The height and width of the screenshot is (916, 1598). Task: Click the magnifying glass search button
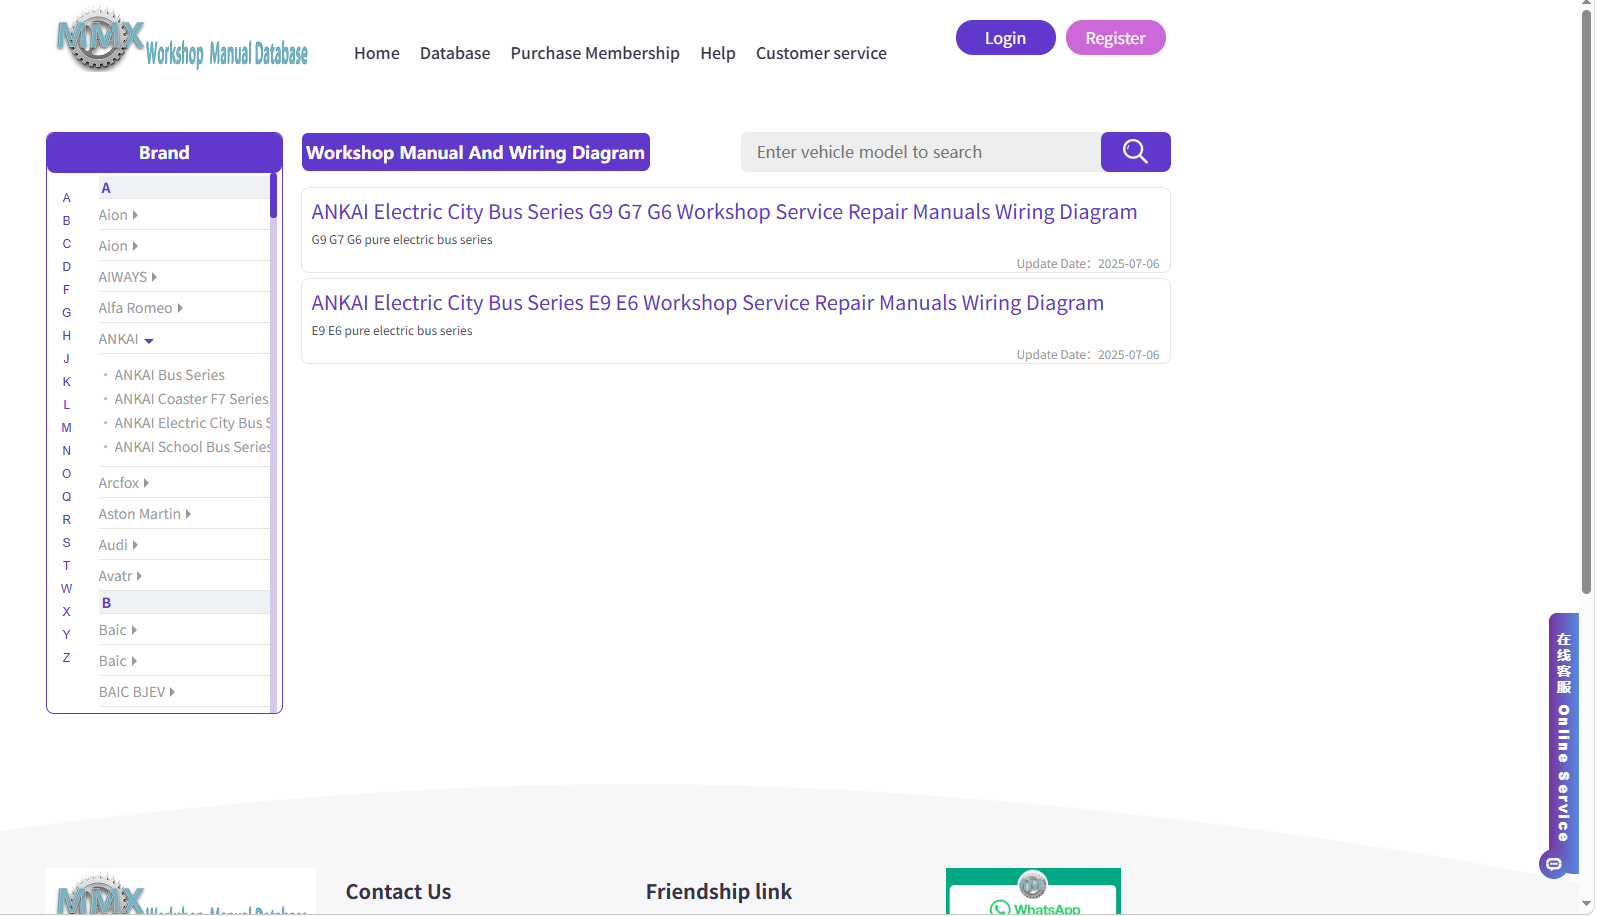[1135, 152]
